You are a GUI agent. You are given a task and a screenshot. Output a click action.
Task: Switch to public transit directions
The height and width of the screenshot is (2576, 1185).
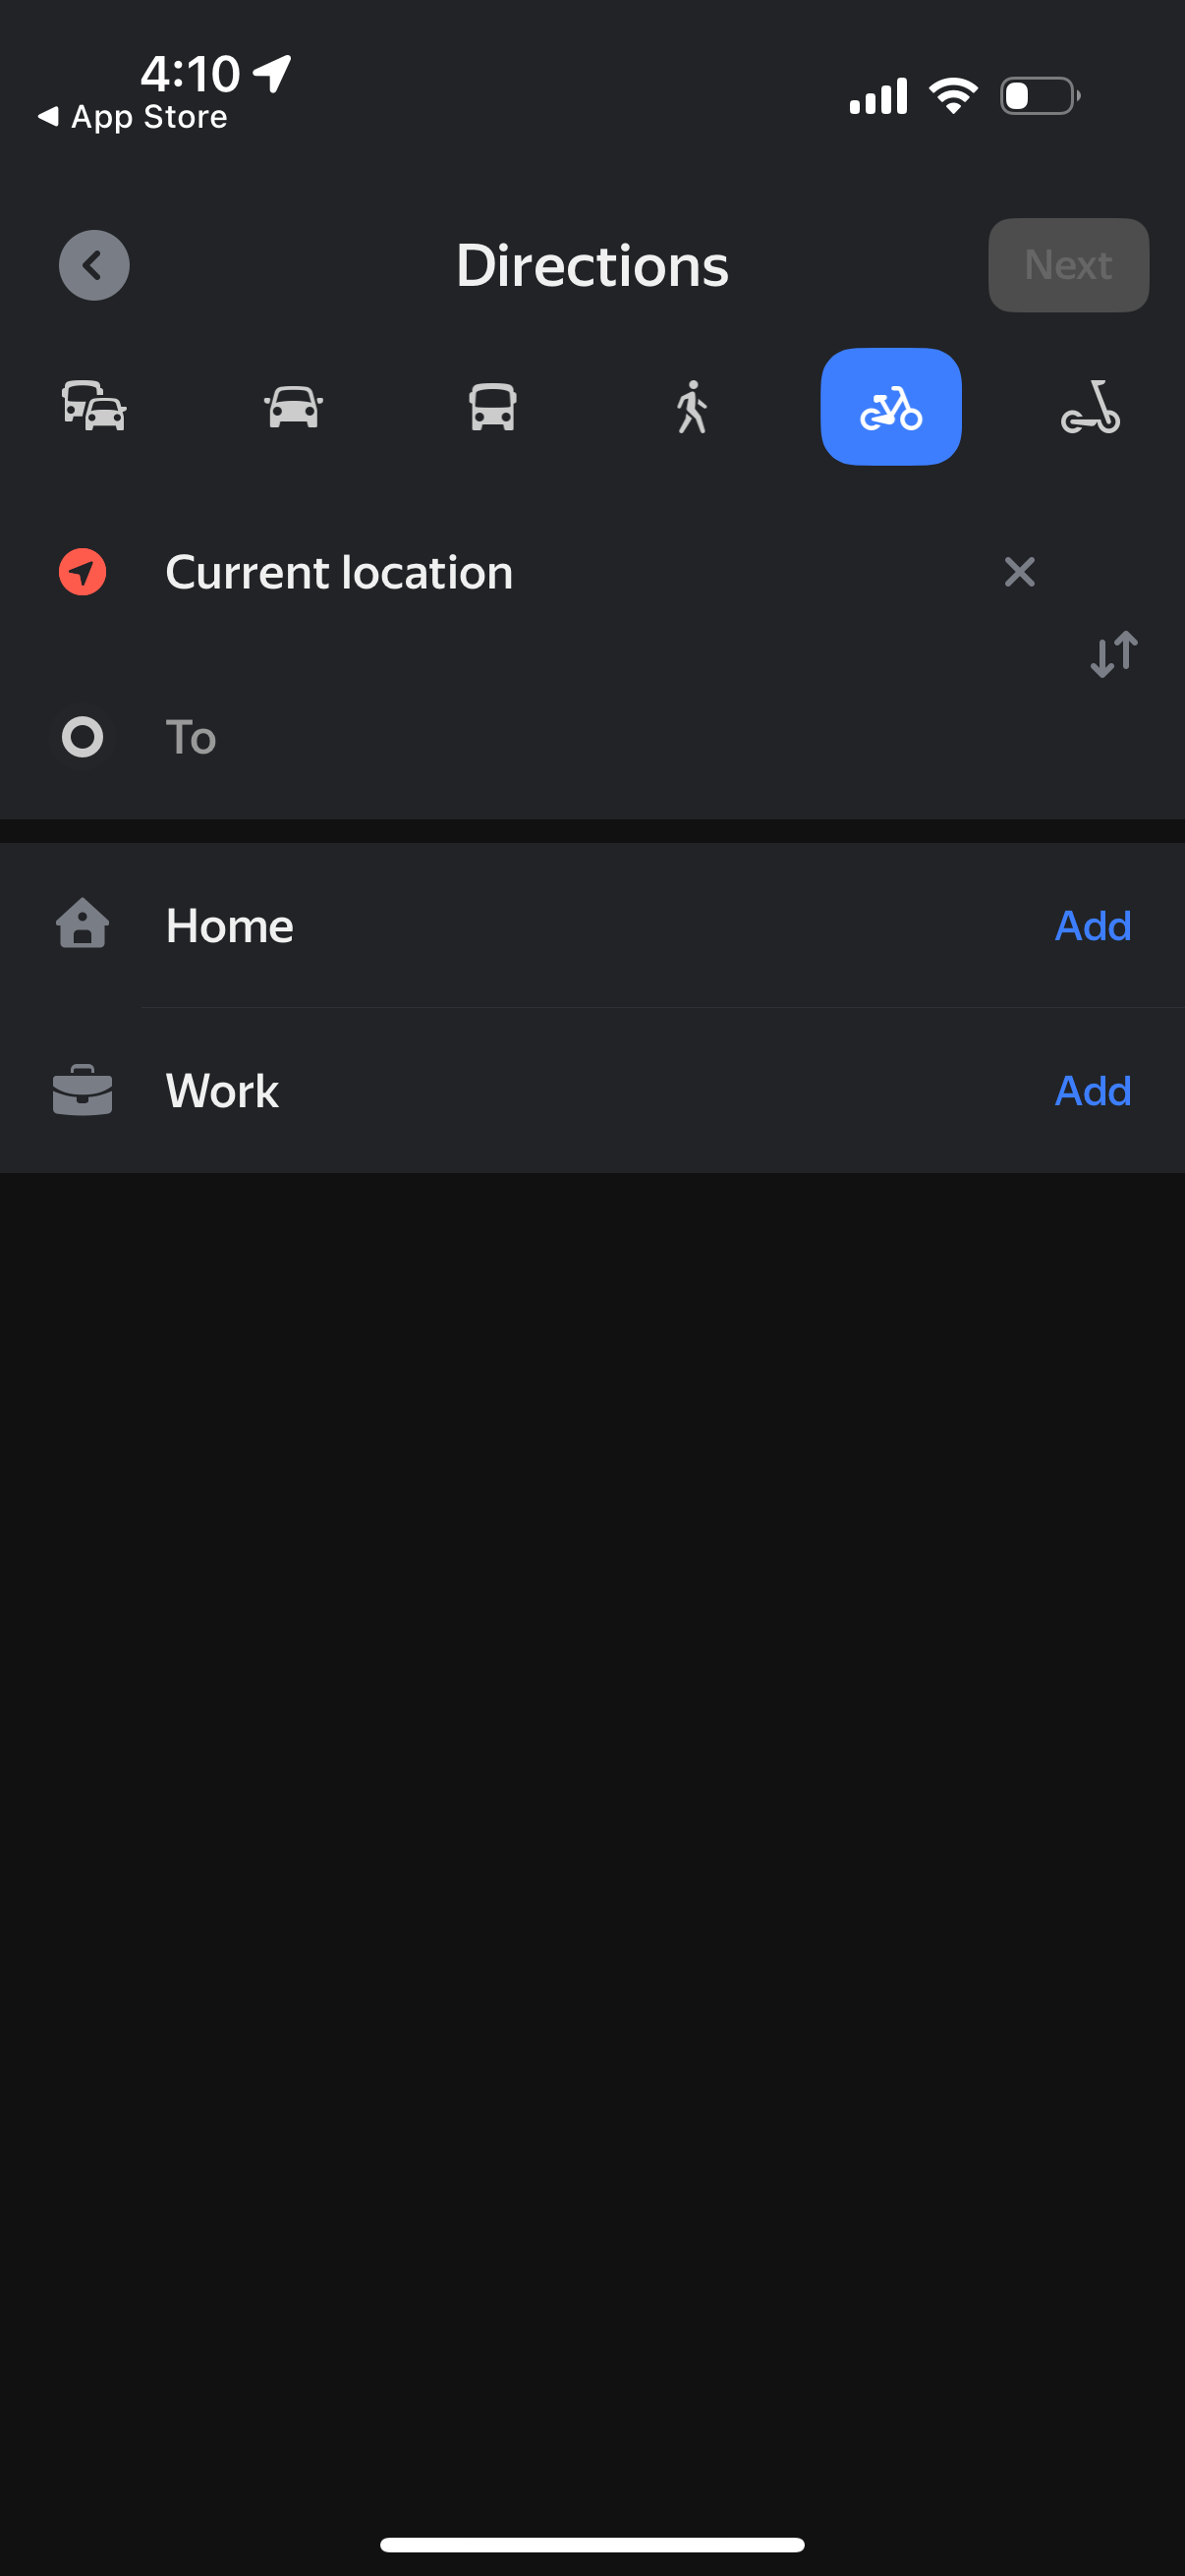click(492, 406)
